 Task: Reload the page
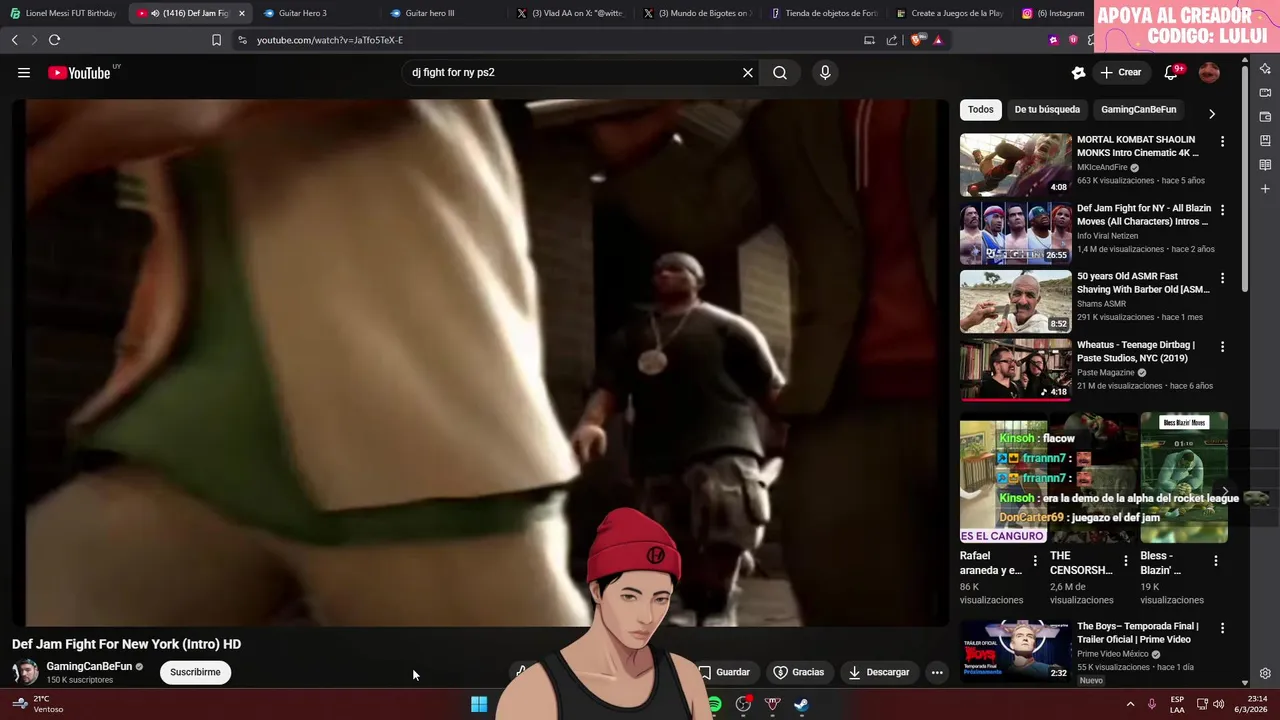coord(54,40)
